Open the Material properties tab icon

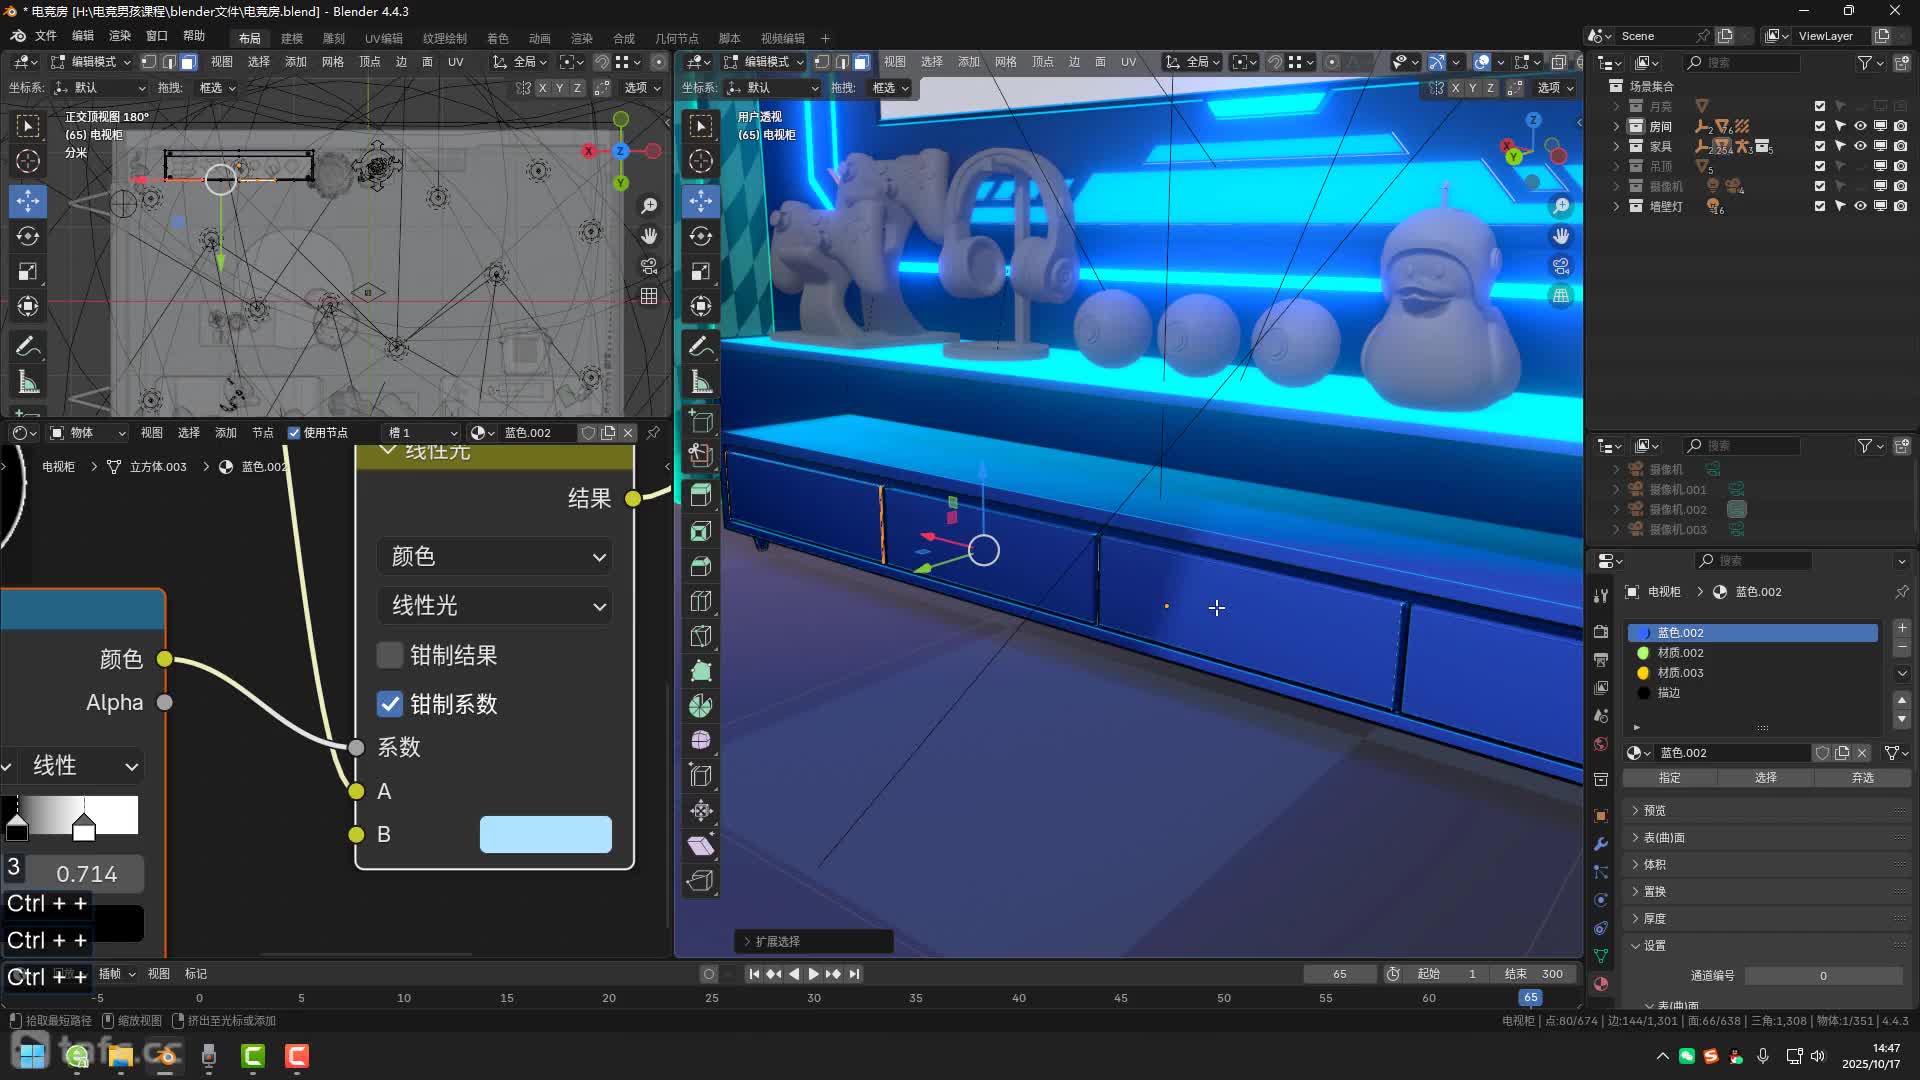[x=1601, y=984]
